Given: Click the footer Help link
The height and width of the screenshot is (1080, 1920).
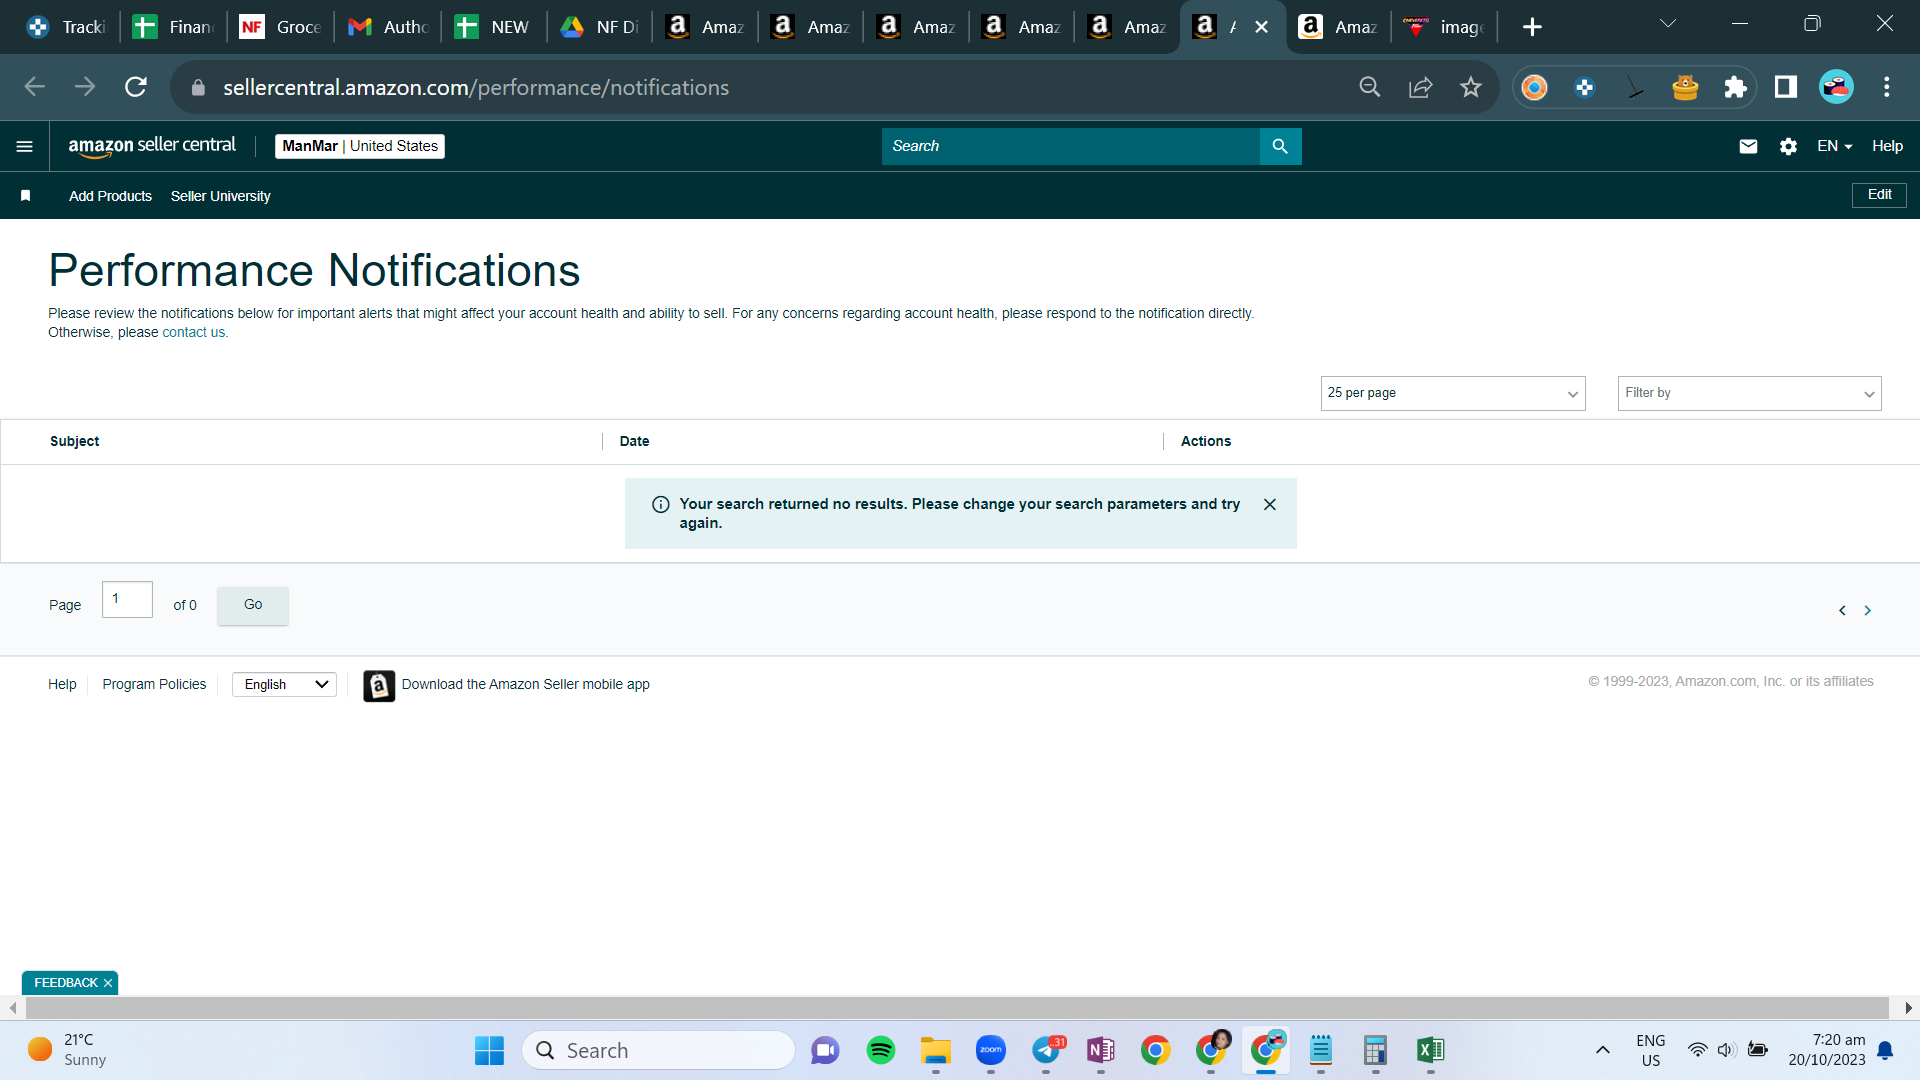Looking at the screenshot, I should (x=62, y=684).
